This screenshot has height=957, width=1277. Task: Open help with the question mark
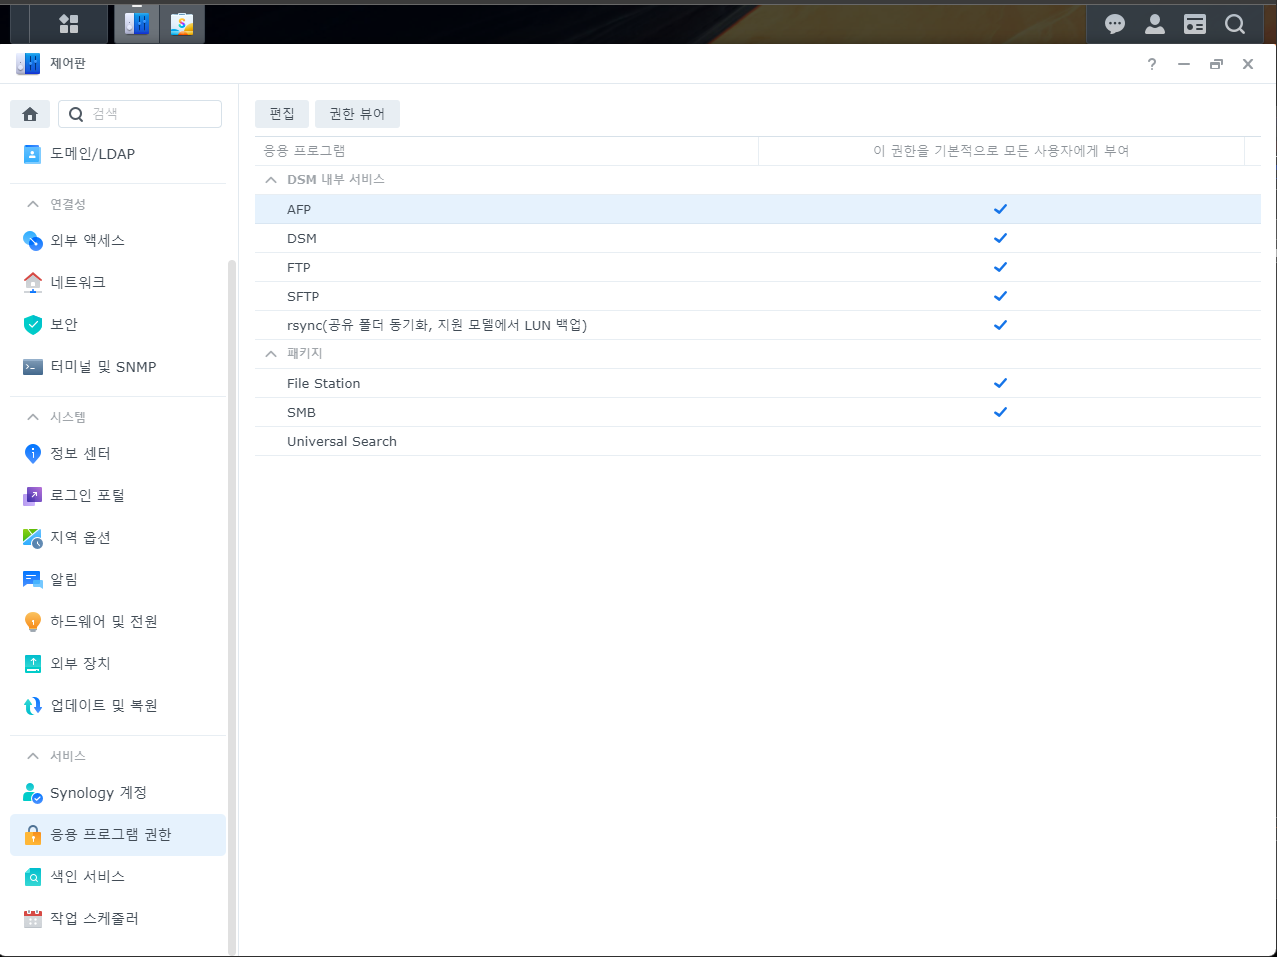tap(1152, 64)
